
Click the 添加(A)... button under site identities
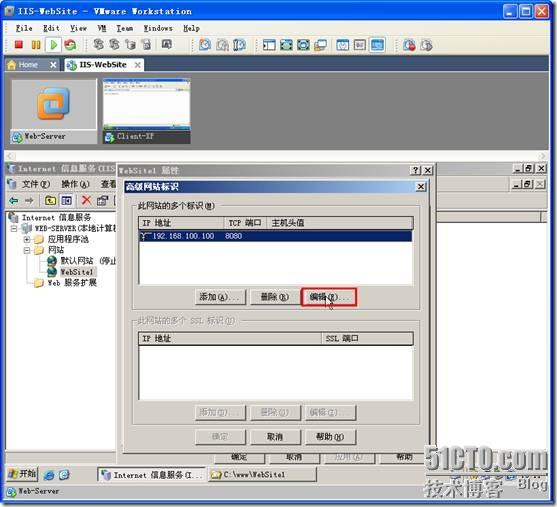click(x=220, y=297)
